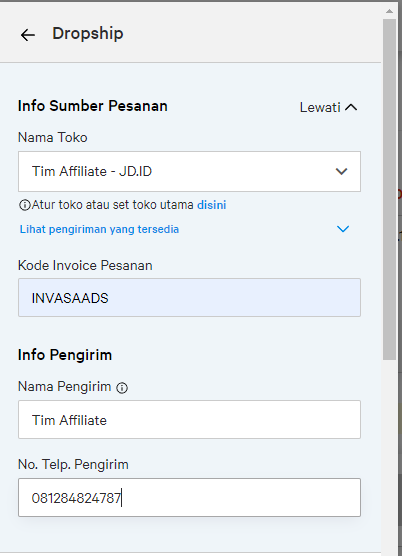Click the No. Telp. Pengirim phone field
Viewport: 402px width, 556px height.
pos(189,497)
